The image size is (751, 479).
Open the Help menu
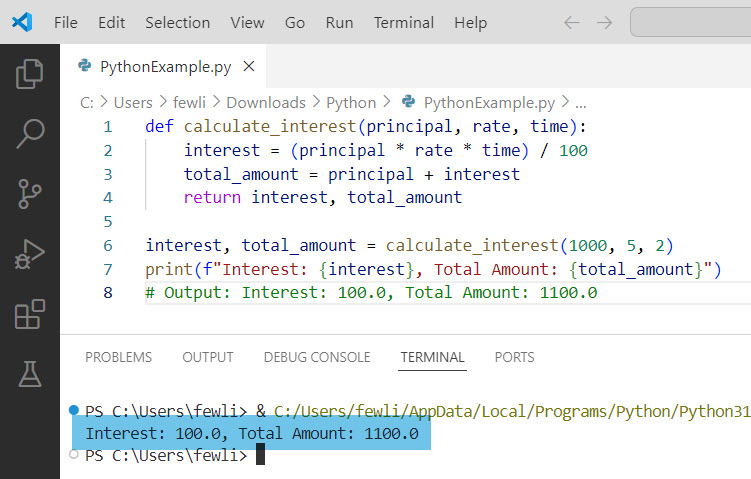coord(471,23)
